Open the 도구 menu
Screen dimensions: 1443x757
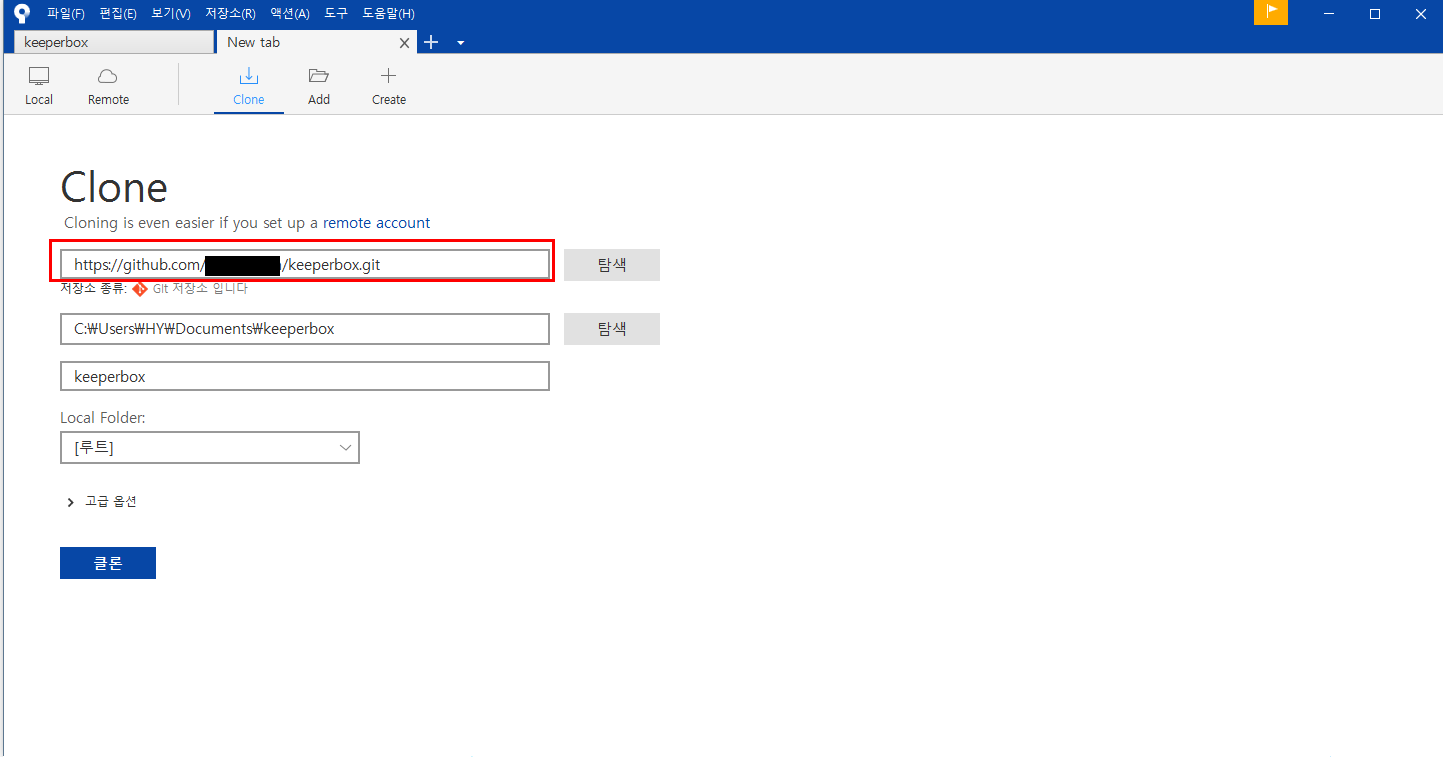click(x=336, y=14)
